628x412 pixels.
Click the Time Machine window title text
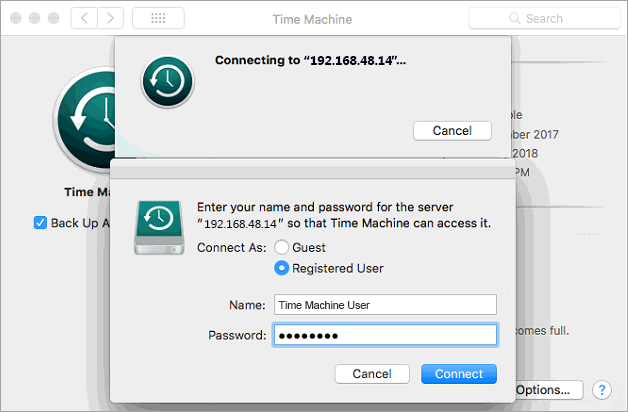[x=312, y=19]
